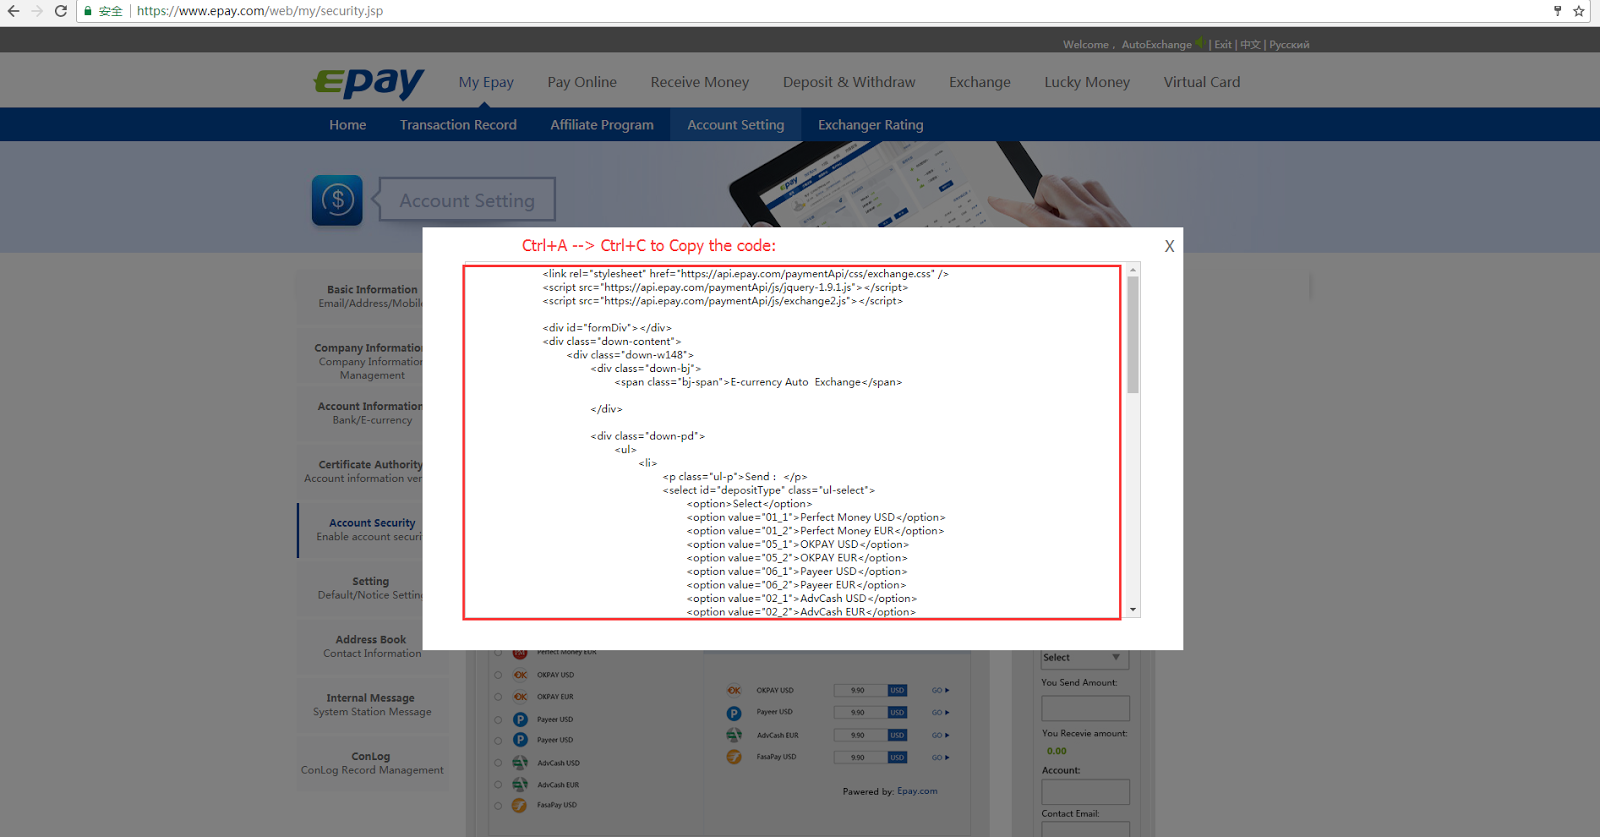
Task: Open Internal Message in the sidebar
Action: pos(372,705)
